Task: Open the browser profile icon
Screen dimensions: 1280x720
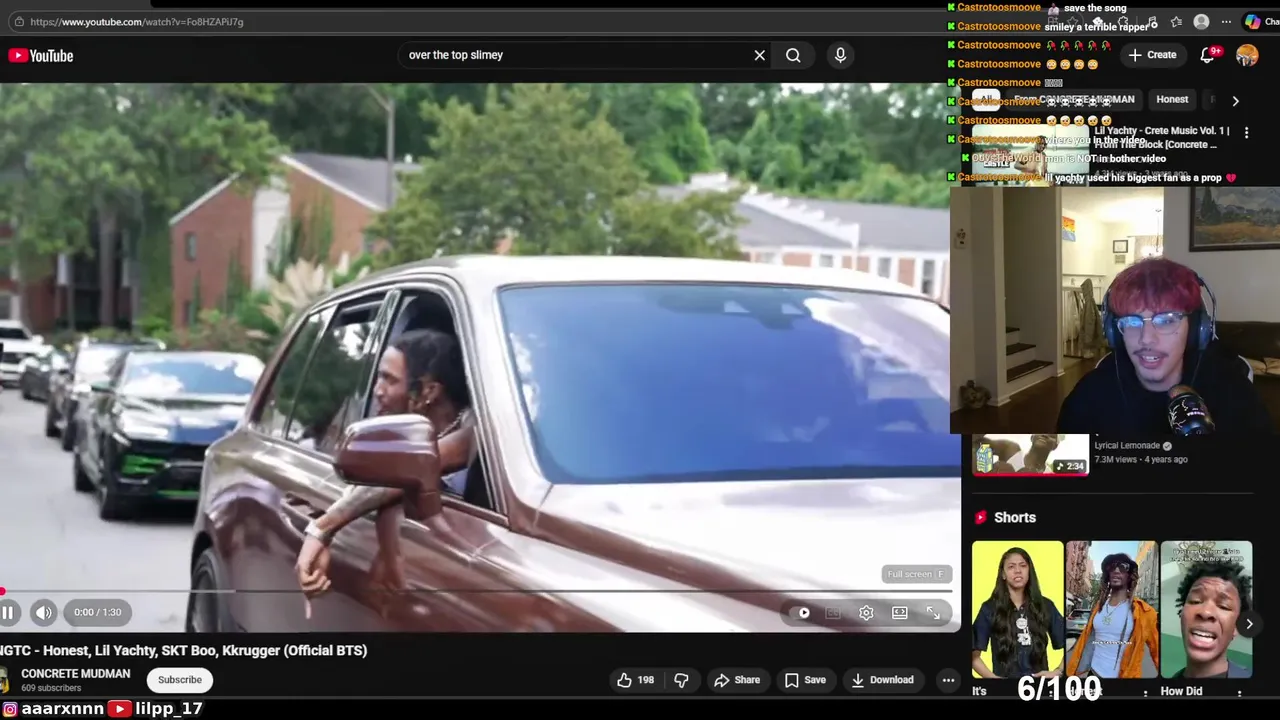Action: click(1201, 22)
